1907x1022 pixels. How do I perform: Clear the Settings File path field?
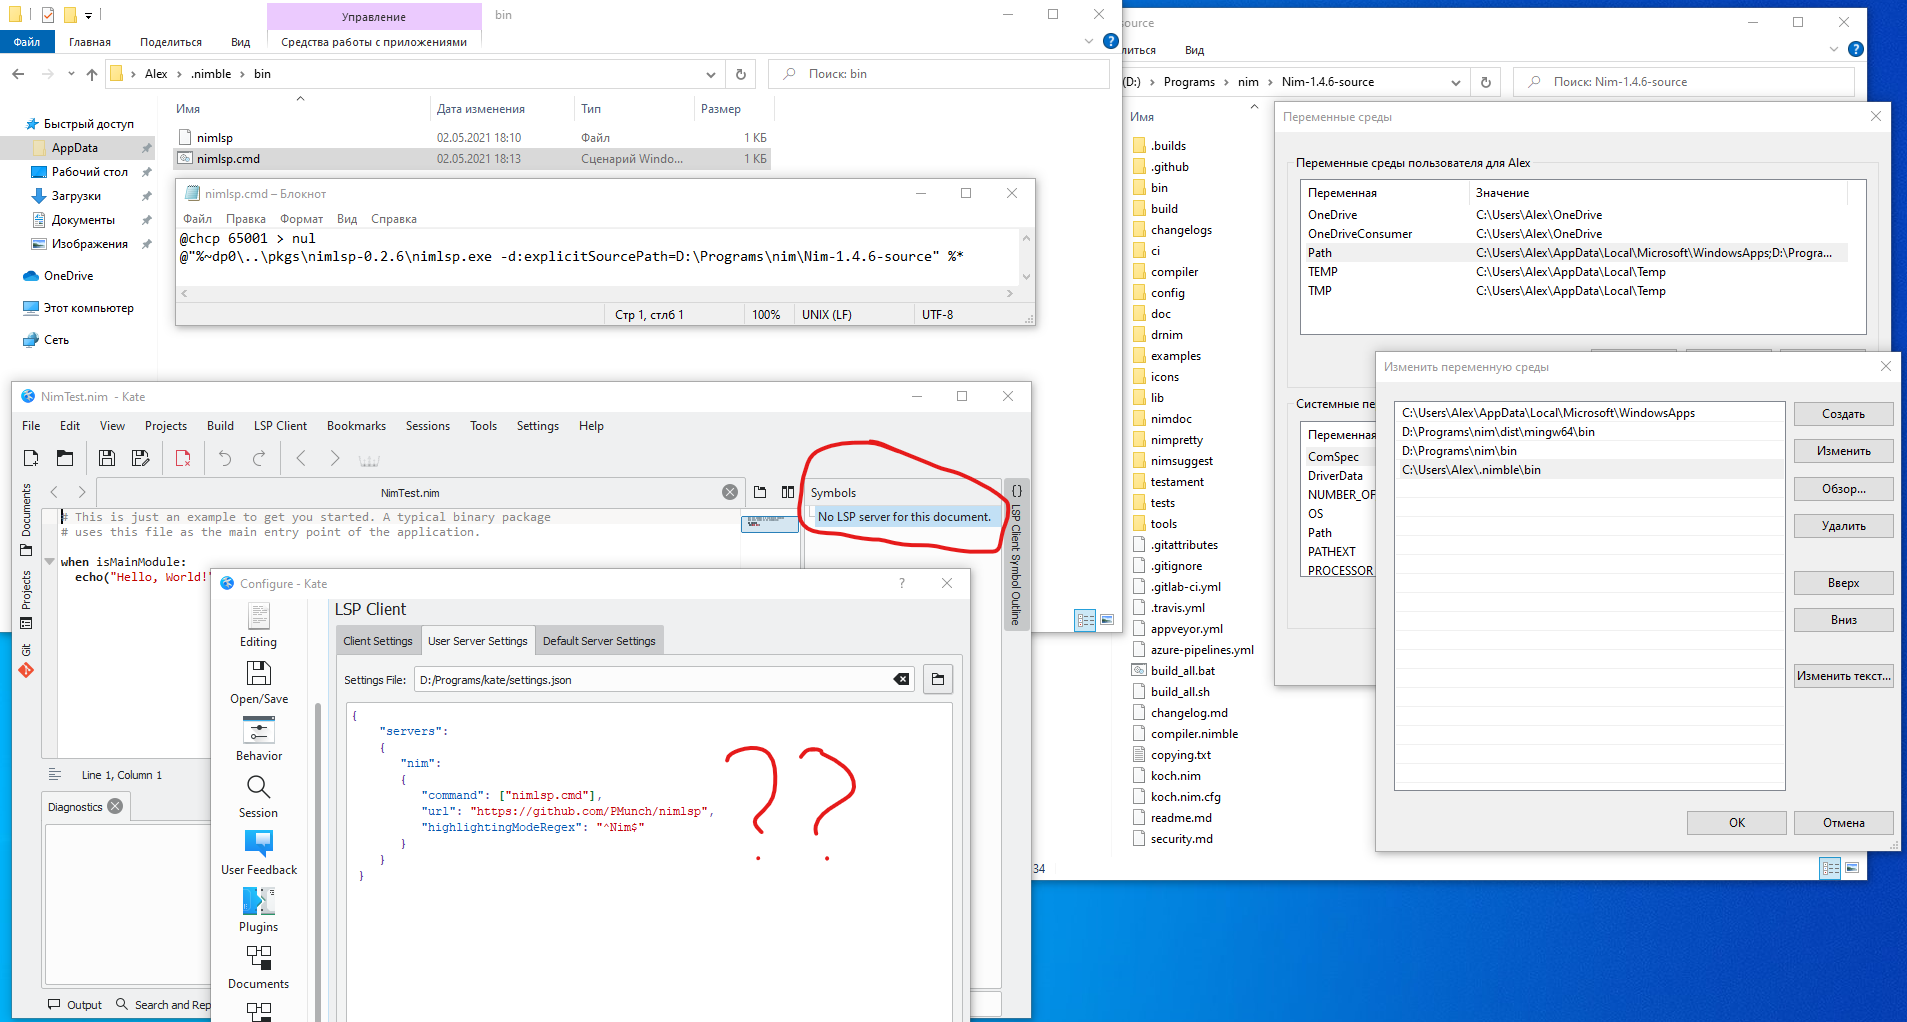tap(901, 679)
